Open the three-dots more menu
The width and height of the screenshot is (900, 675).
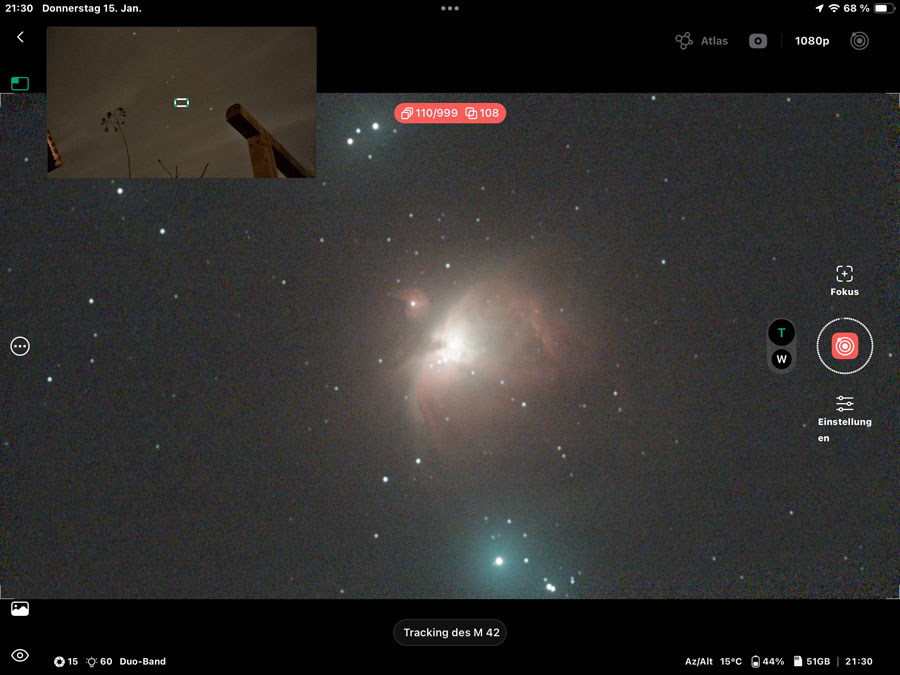coord(20,346)
